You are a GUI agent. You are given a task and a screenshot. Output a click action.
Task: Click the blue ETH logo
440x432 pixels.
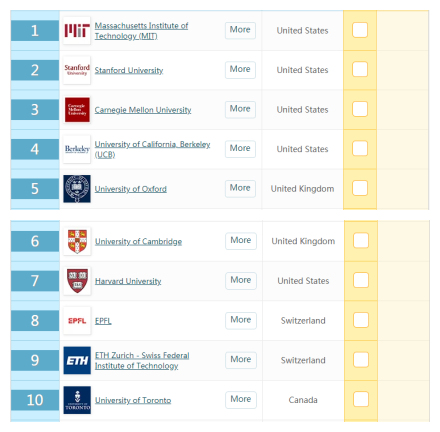77,360
